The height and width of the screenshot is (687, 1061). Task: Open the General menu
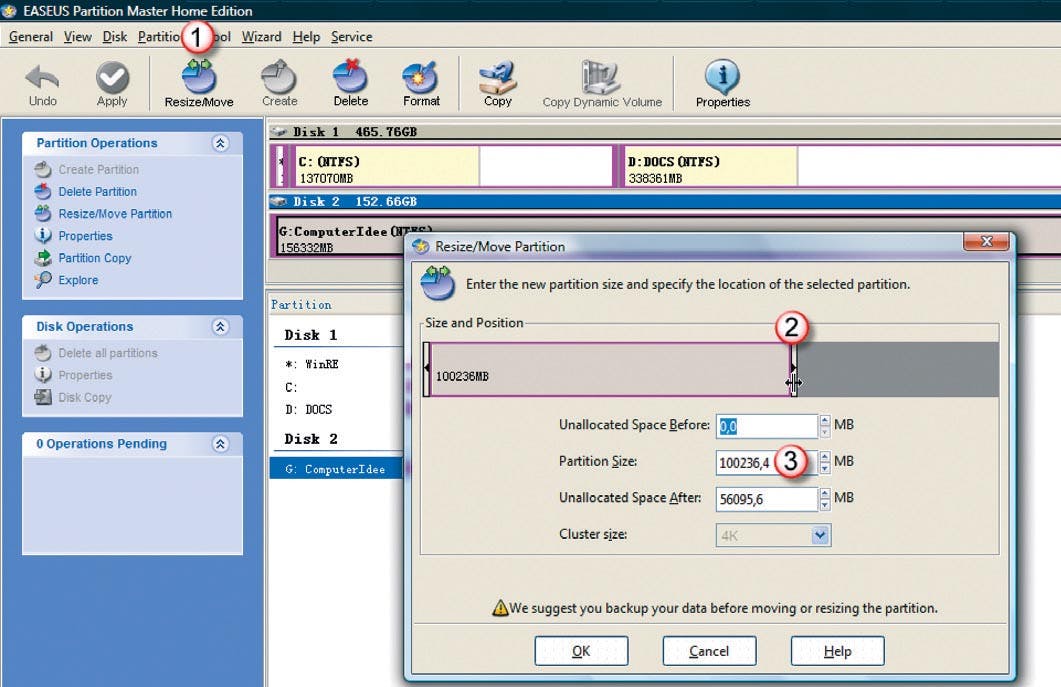30,37
